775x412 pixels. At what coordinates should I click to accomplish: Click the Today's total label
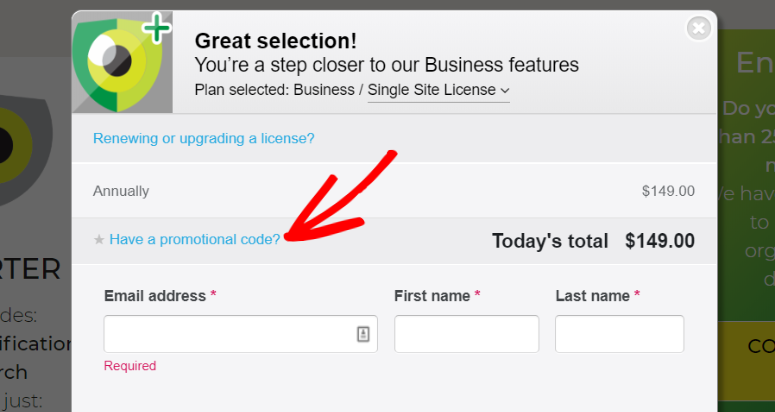pos(550,241)
